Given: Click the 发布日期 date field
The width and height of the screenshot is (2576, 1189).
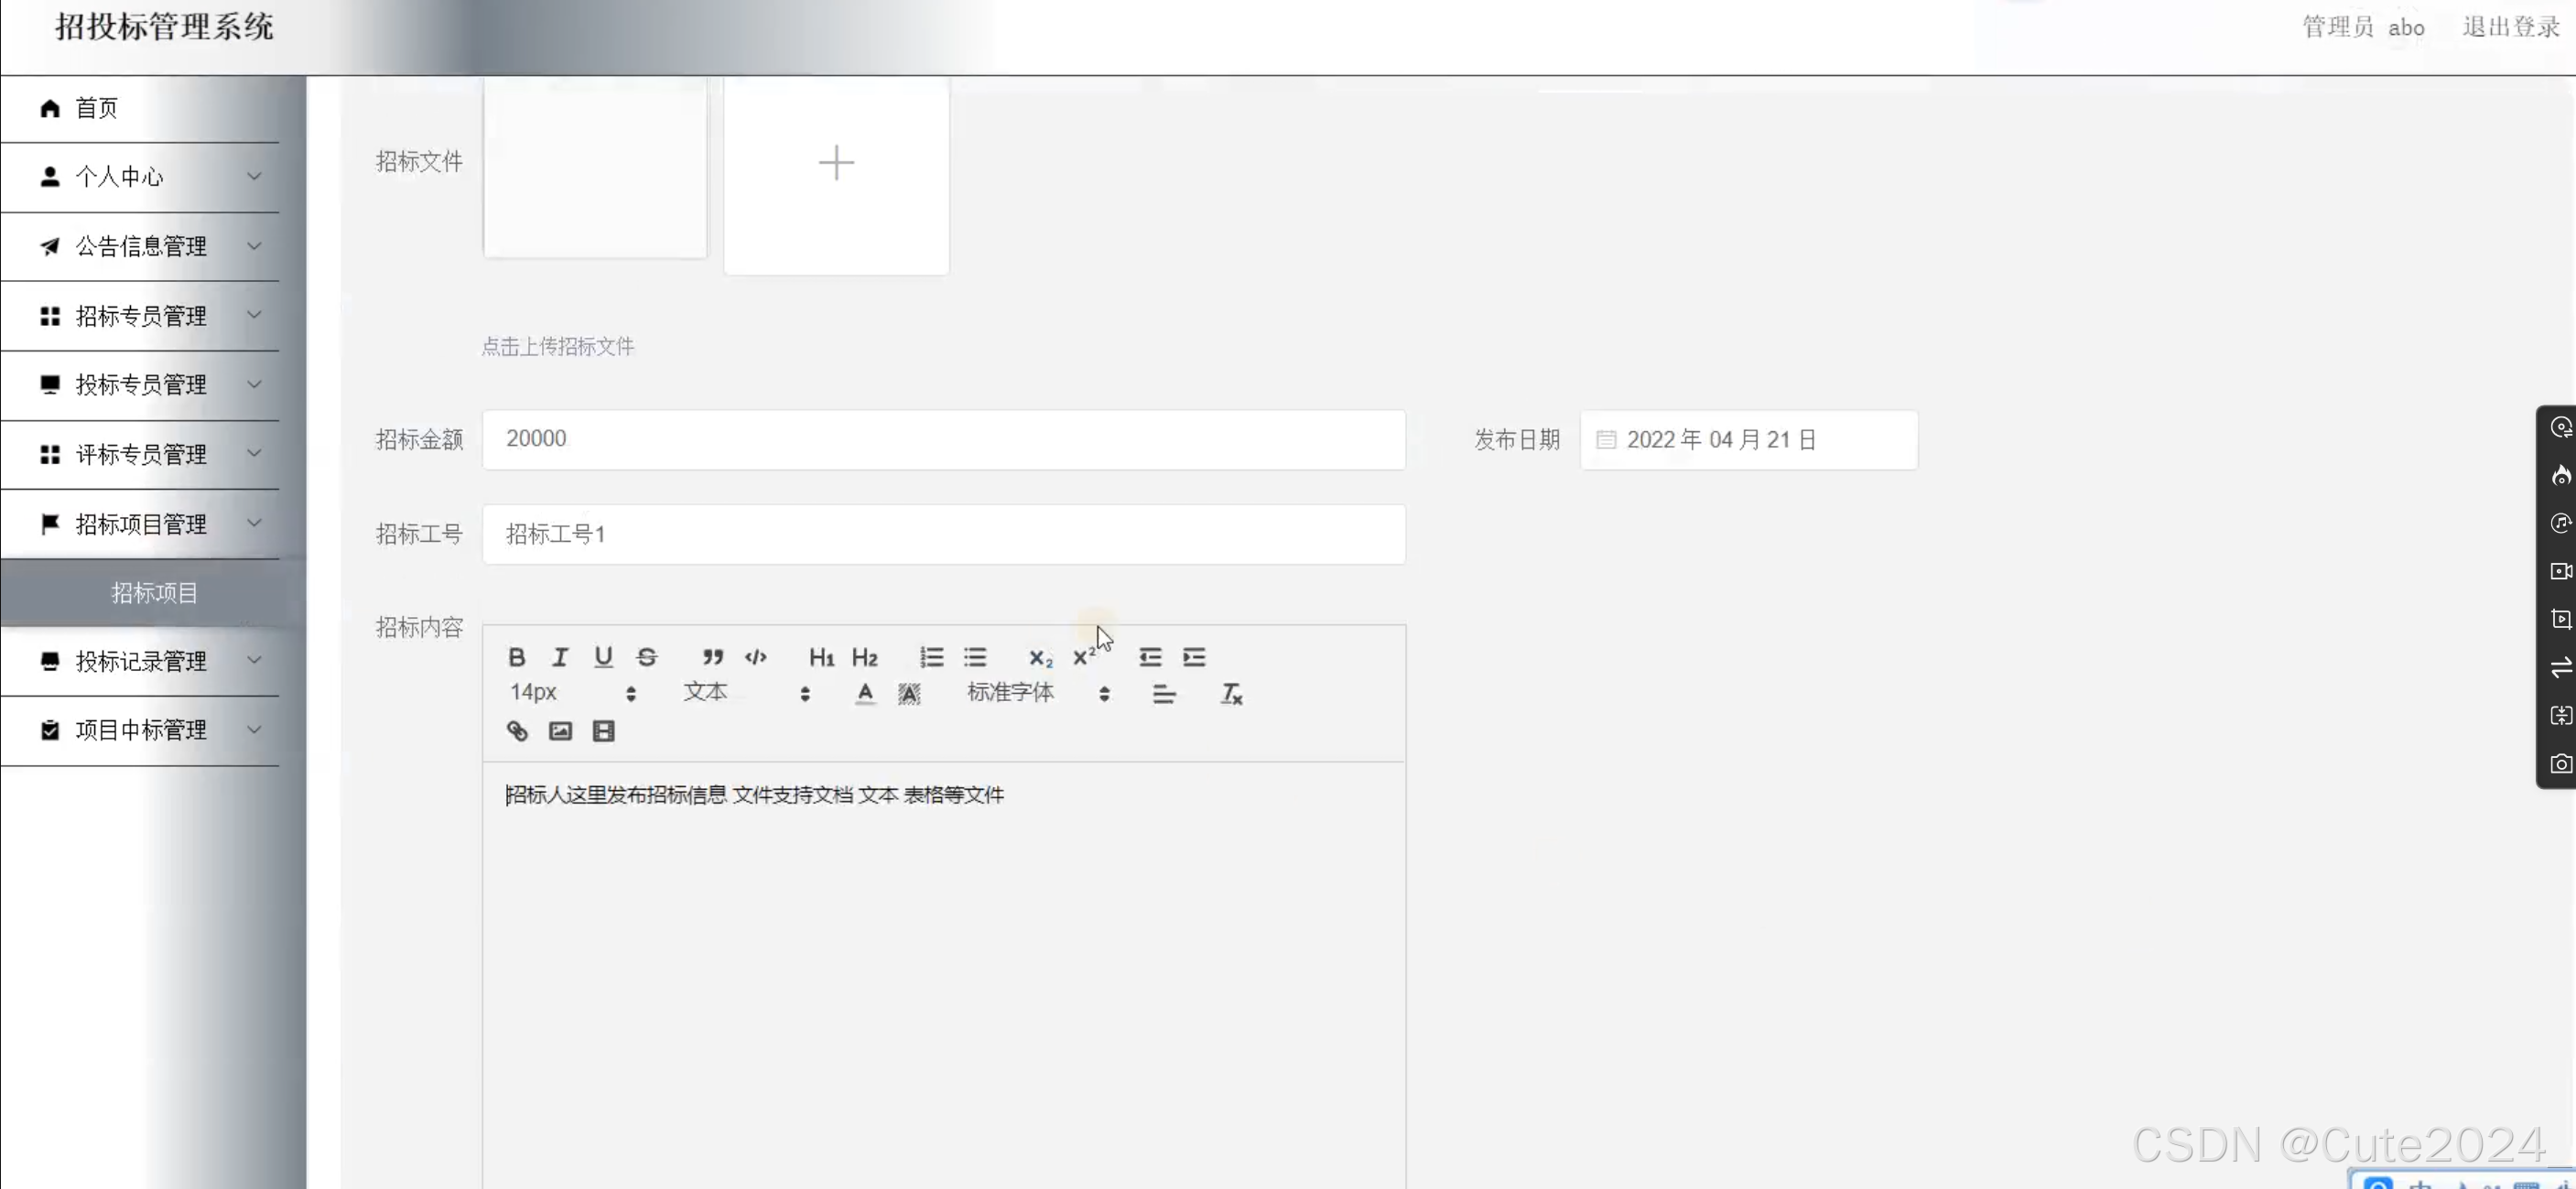Looking at the screenshot, I should (x=1748, y=440).
